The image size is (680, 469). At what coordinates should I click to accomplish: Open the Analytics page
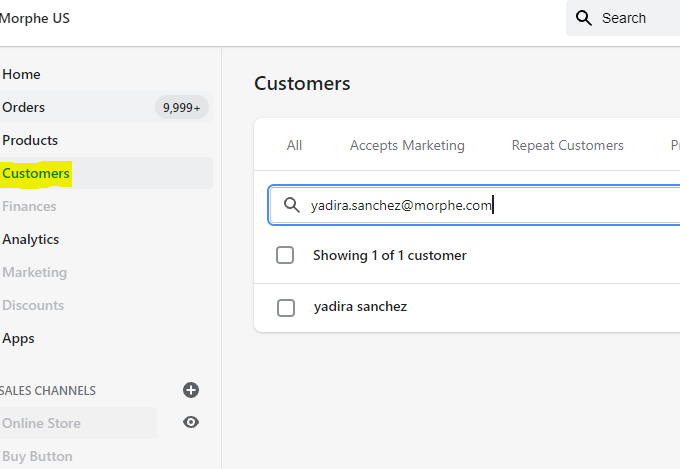pos(31,239)
